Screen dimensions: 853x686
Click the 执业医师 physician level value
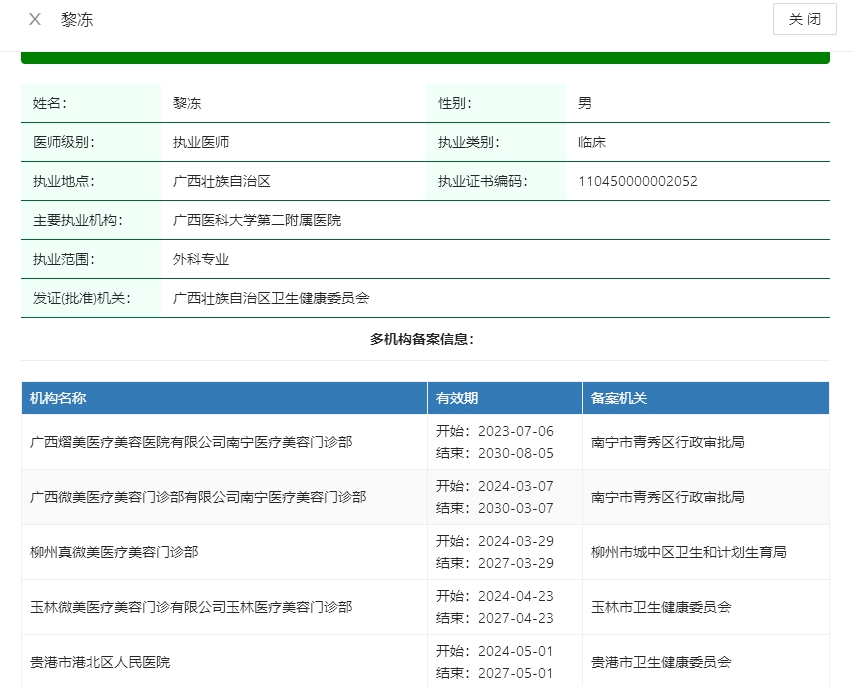[x=201, y=142]
